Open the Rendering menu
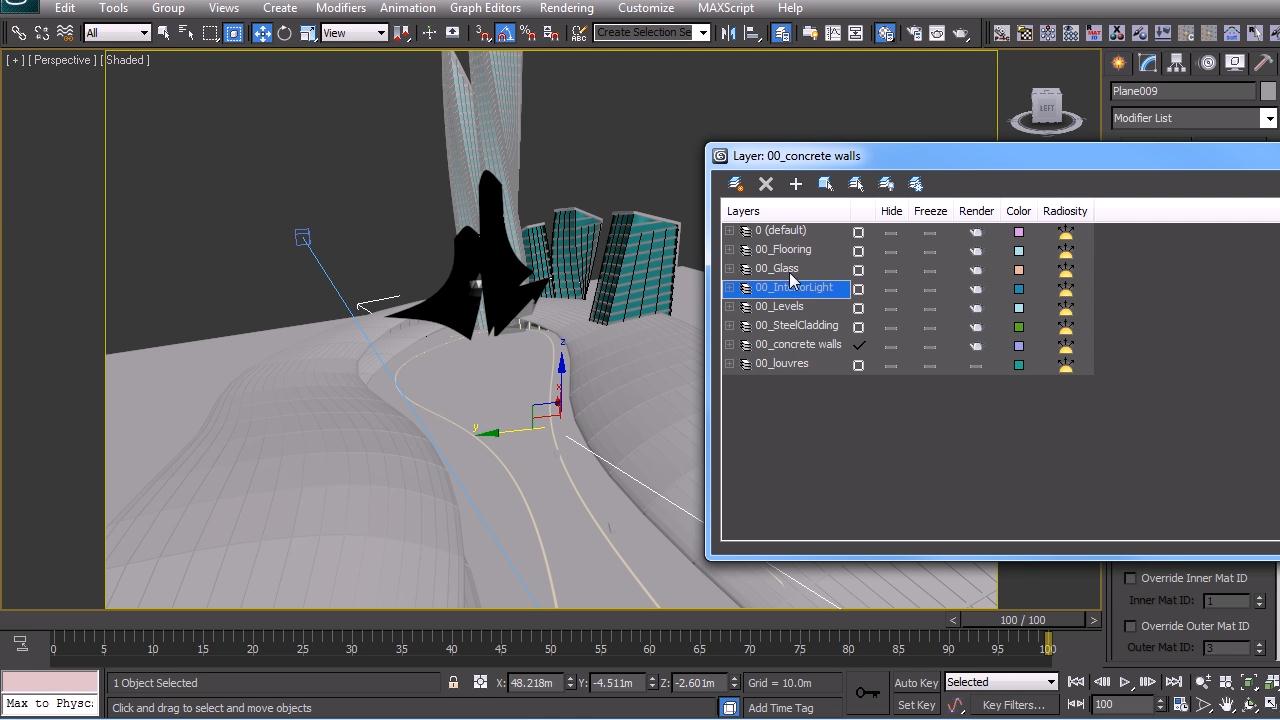The image size is (1280, 720). click(x=567, y=8)
